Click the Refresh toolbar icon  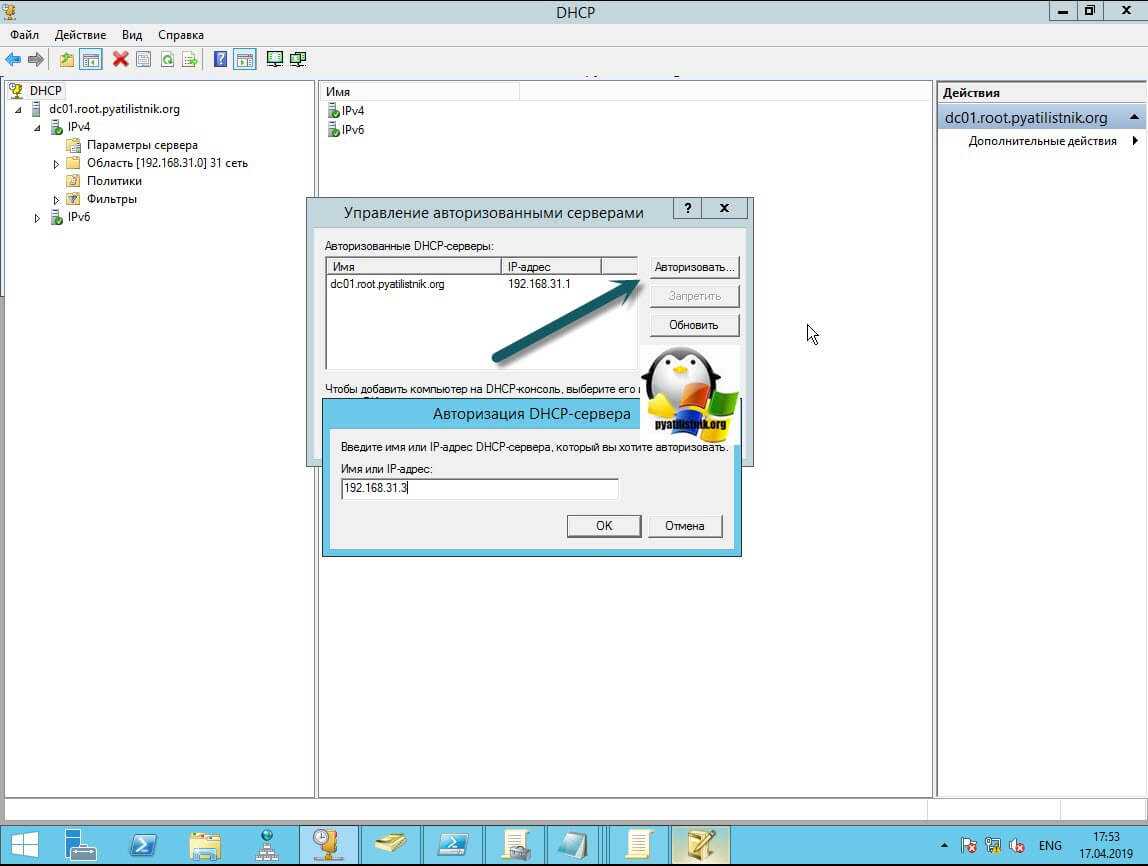point(167,60)
